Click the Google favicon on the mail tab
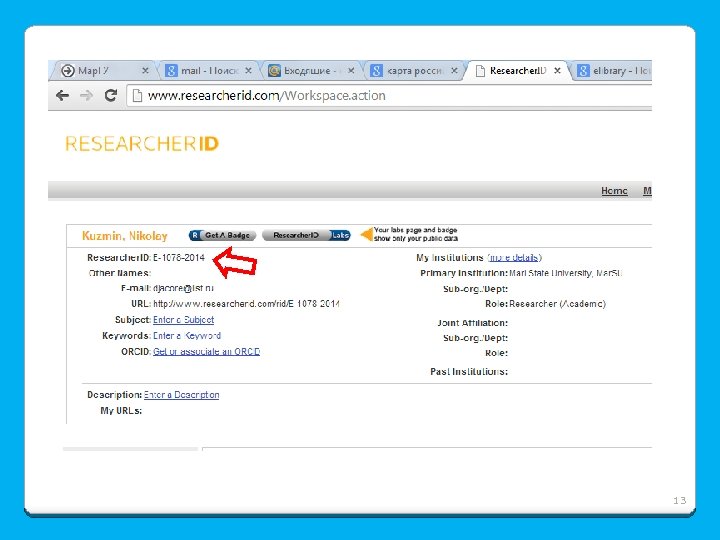The width and height of the screenshot is (720, 540). coord(171,71)
